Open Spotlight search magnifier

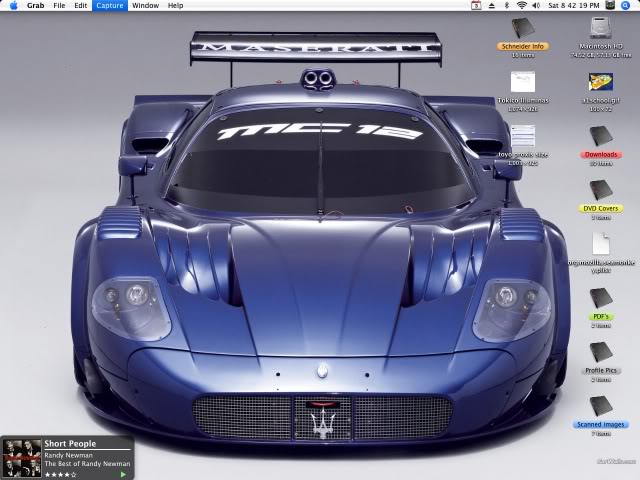tap(626, 6)
